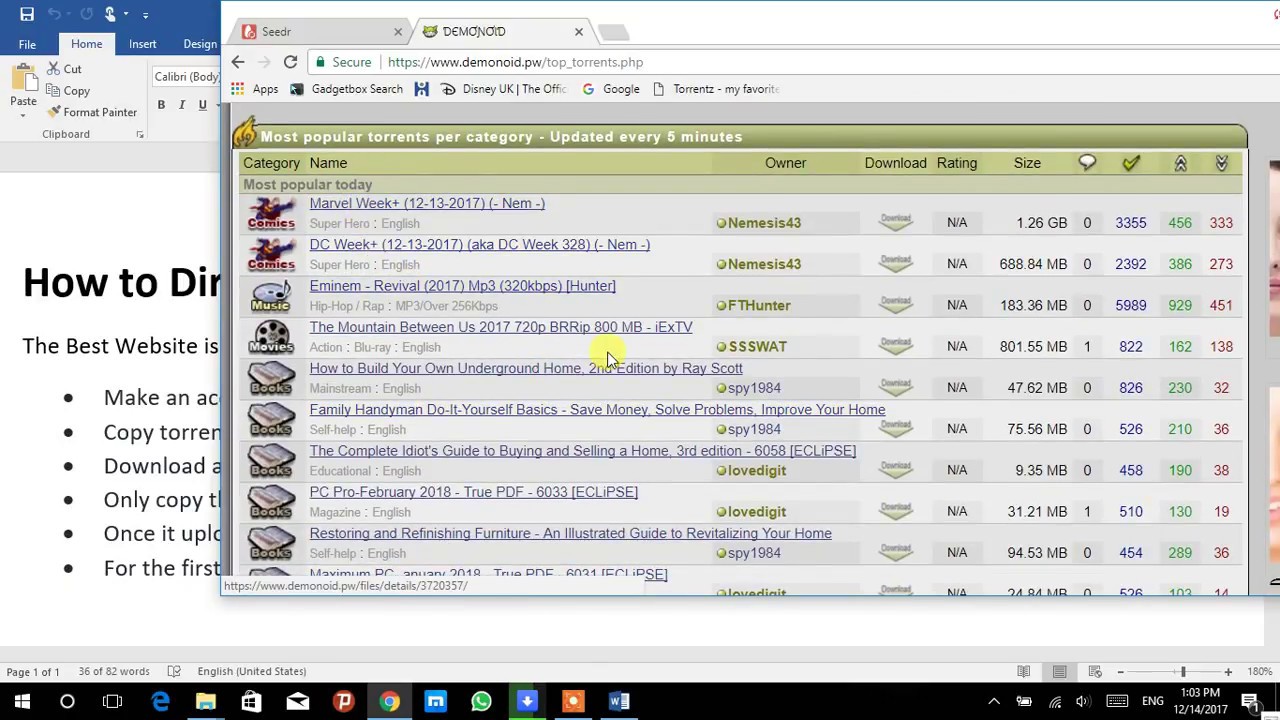Open Gadgetbox Search bookmark
This screenshot has height=720, width=1280.
(x=346, y=89)
